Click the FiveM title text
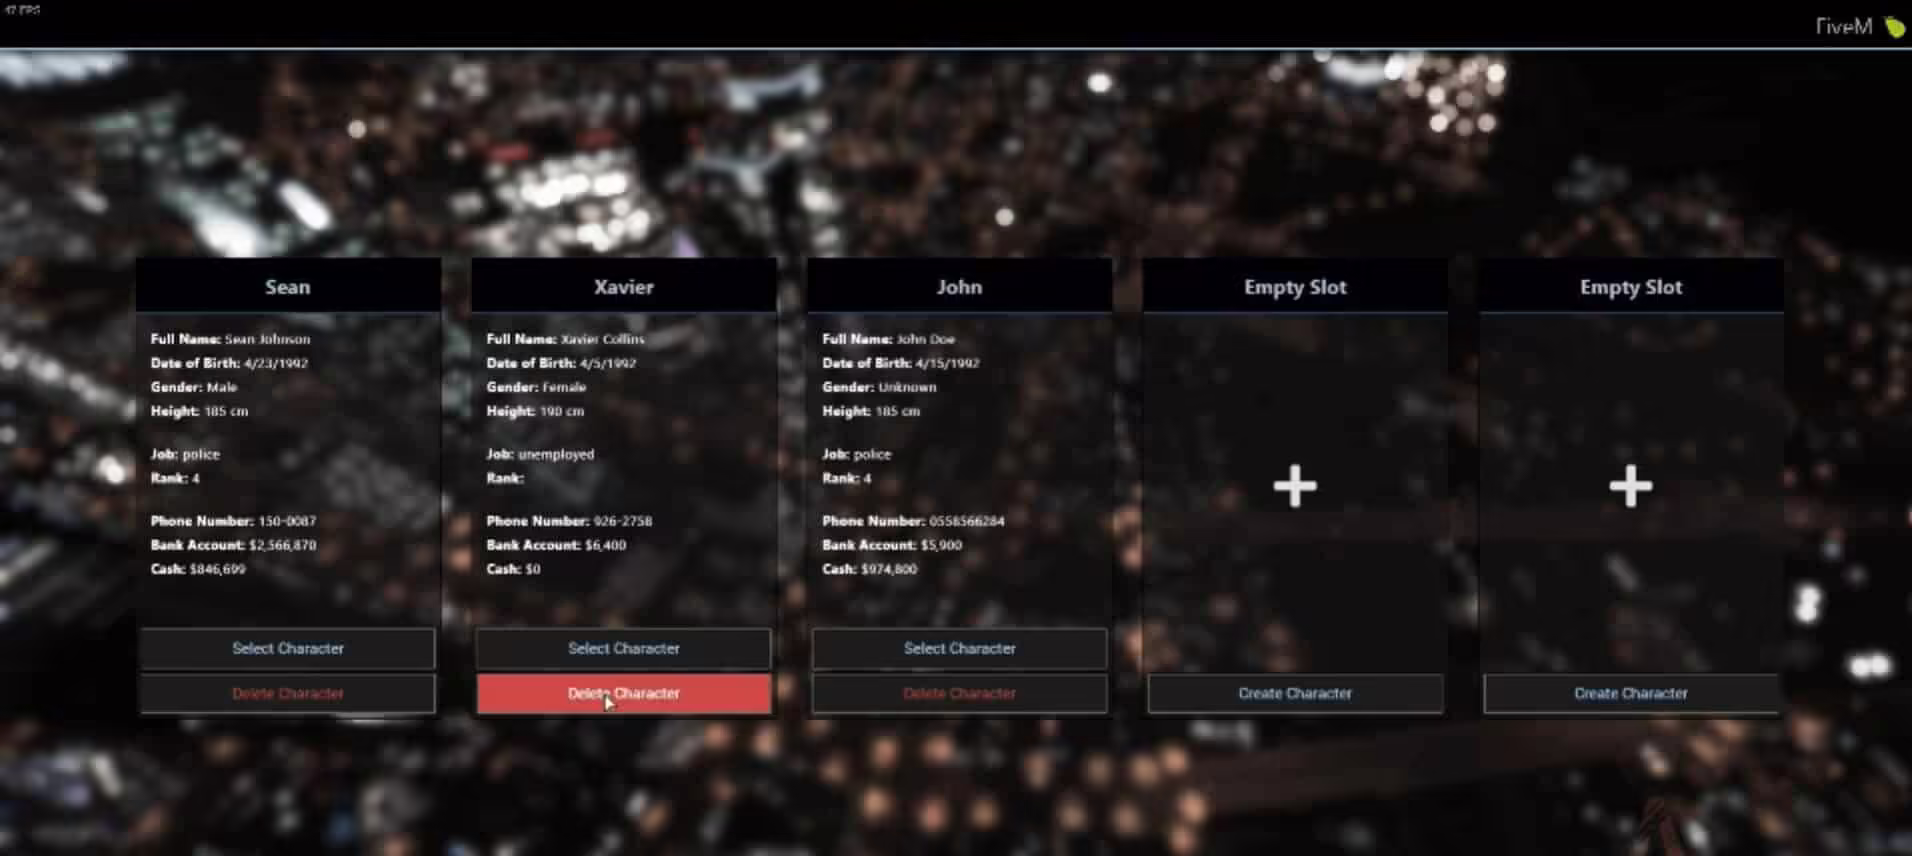 (x=1844, y=27)
